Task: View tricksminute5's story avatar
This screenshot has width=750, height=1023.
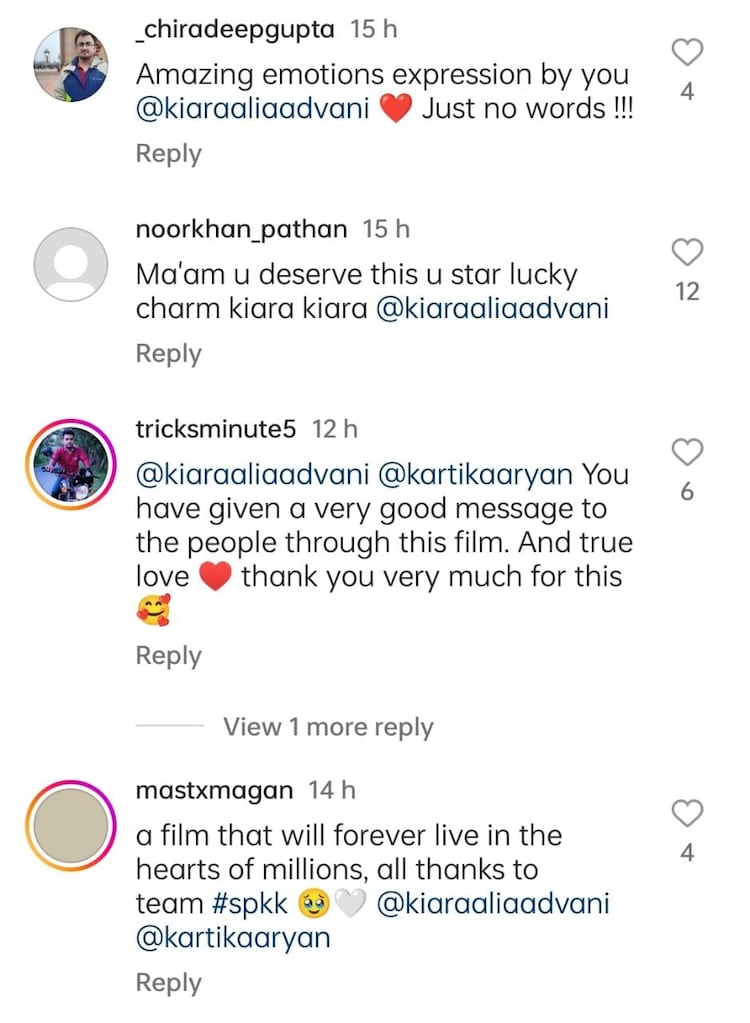Action: pos(71,465)
